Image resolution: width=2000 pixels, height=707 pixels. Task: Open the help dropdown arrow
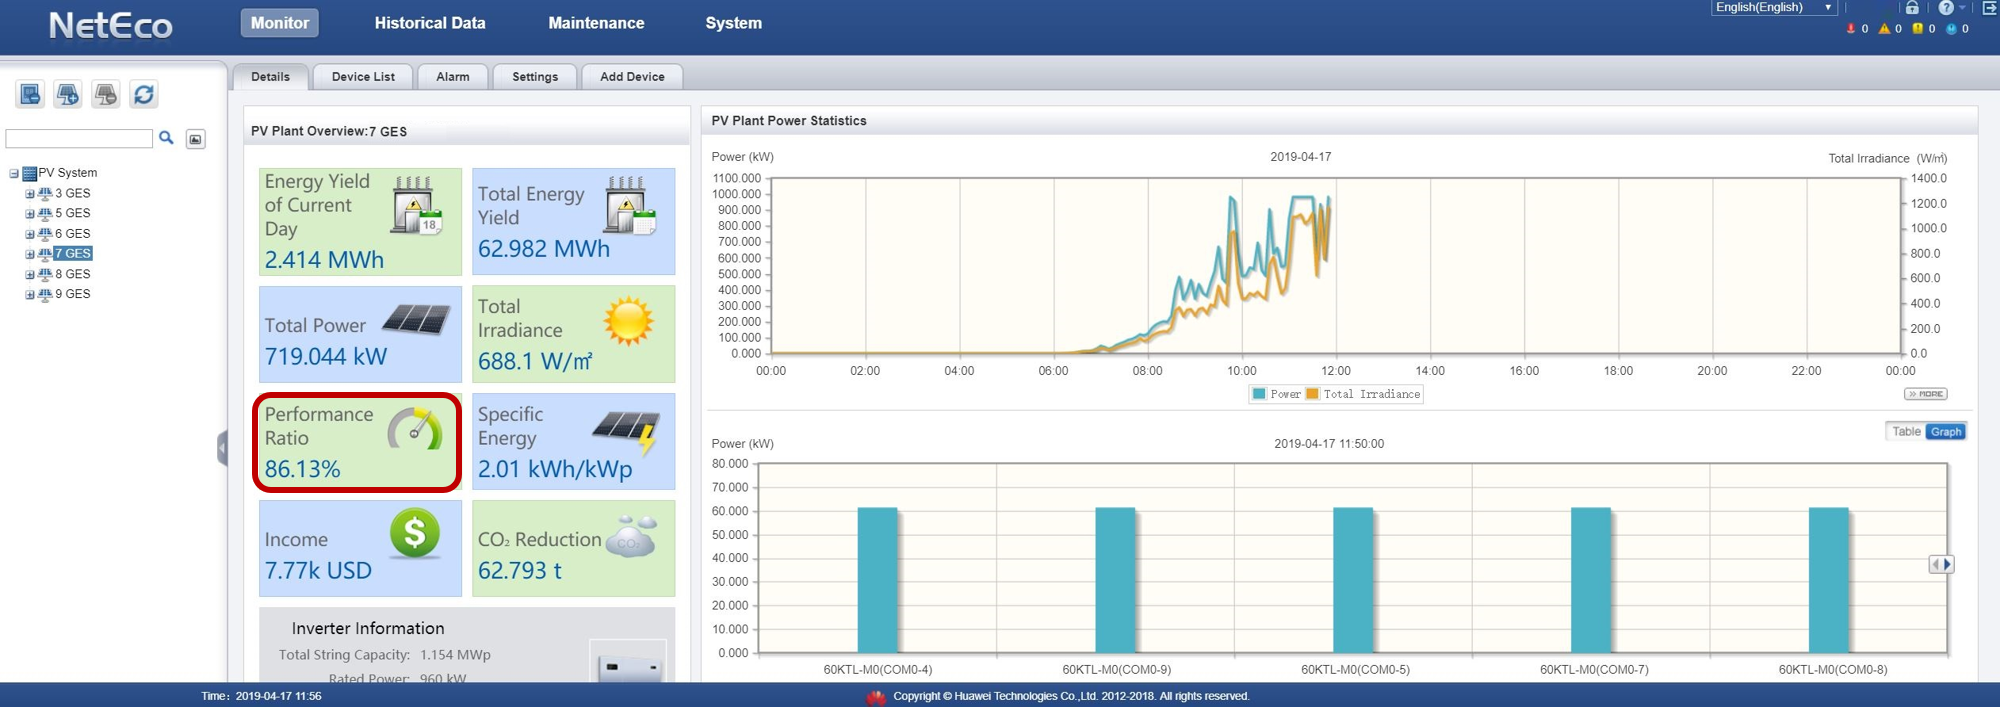click(1963, 8)
